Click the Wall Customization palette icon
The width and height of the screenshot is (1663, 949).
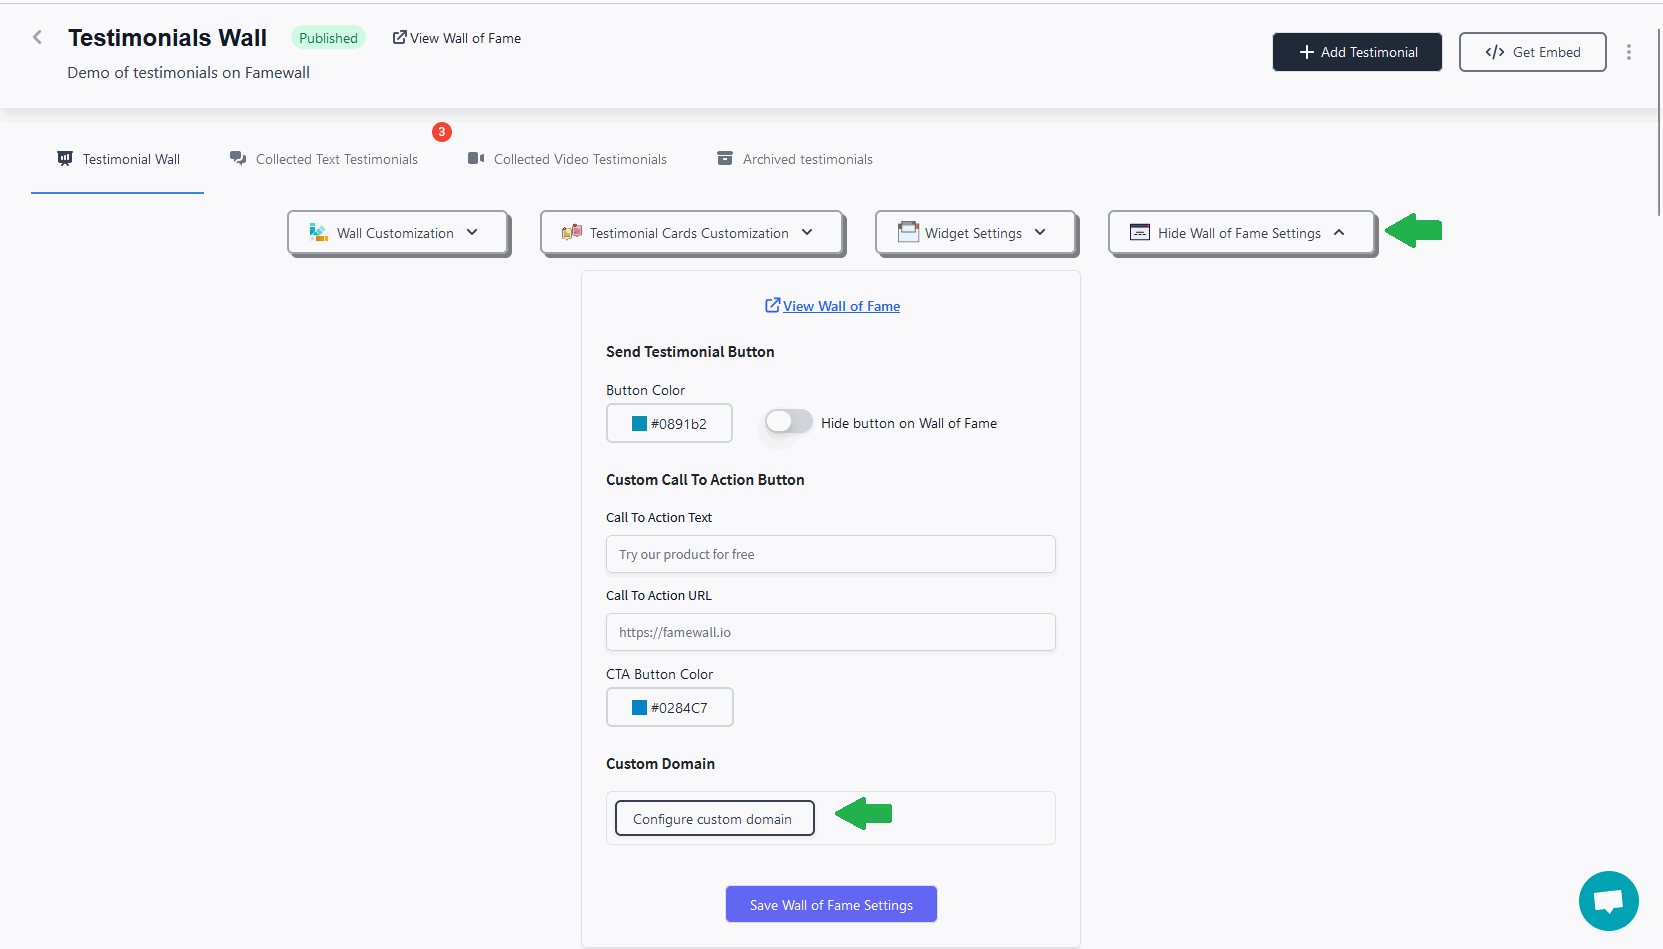coord(318,233)
